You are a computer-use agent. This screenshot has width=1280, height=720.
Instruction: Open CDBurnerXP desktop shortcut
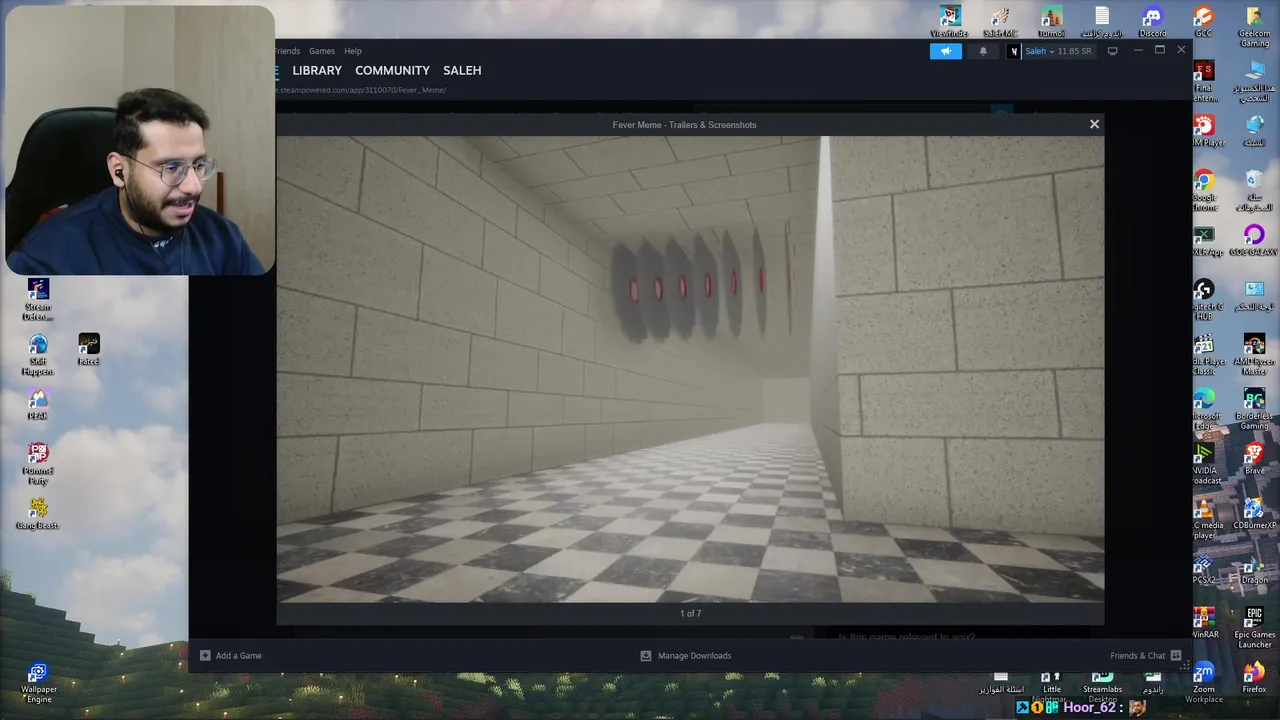click(1254, 514)
